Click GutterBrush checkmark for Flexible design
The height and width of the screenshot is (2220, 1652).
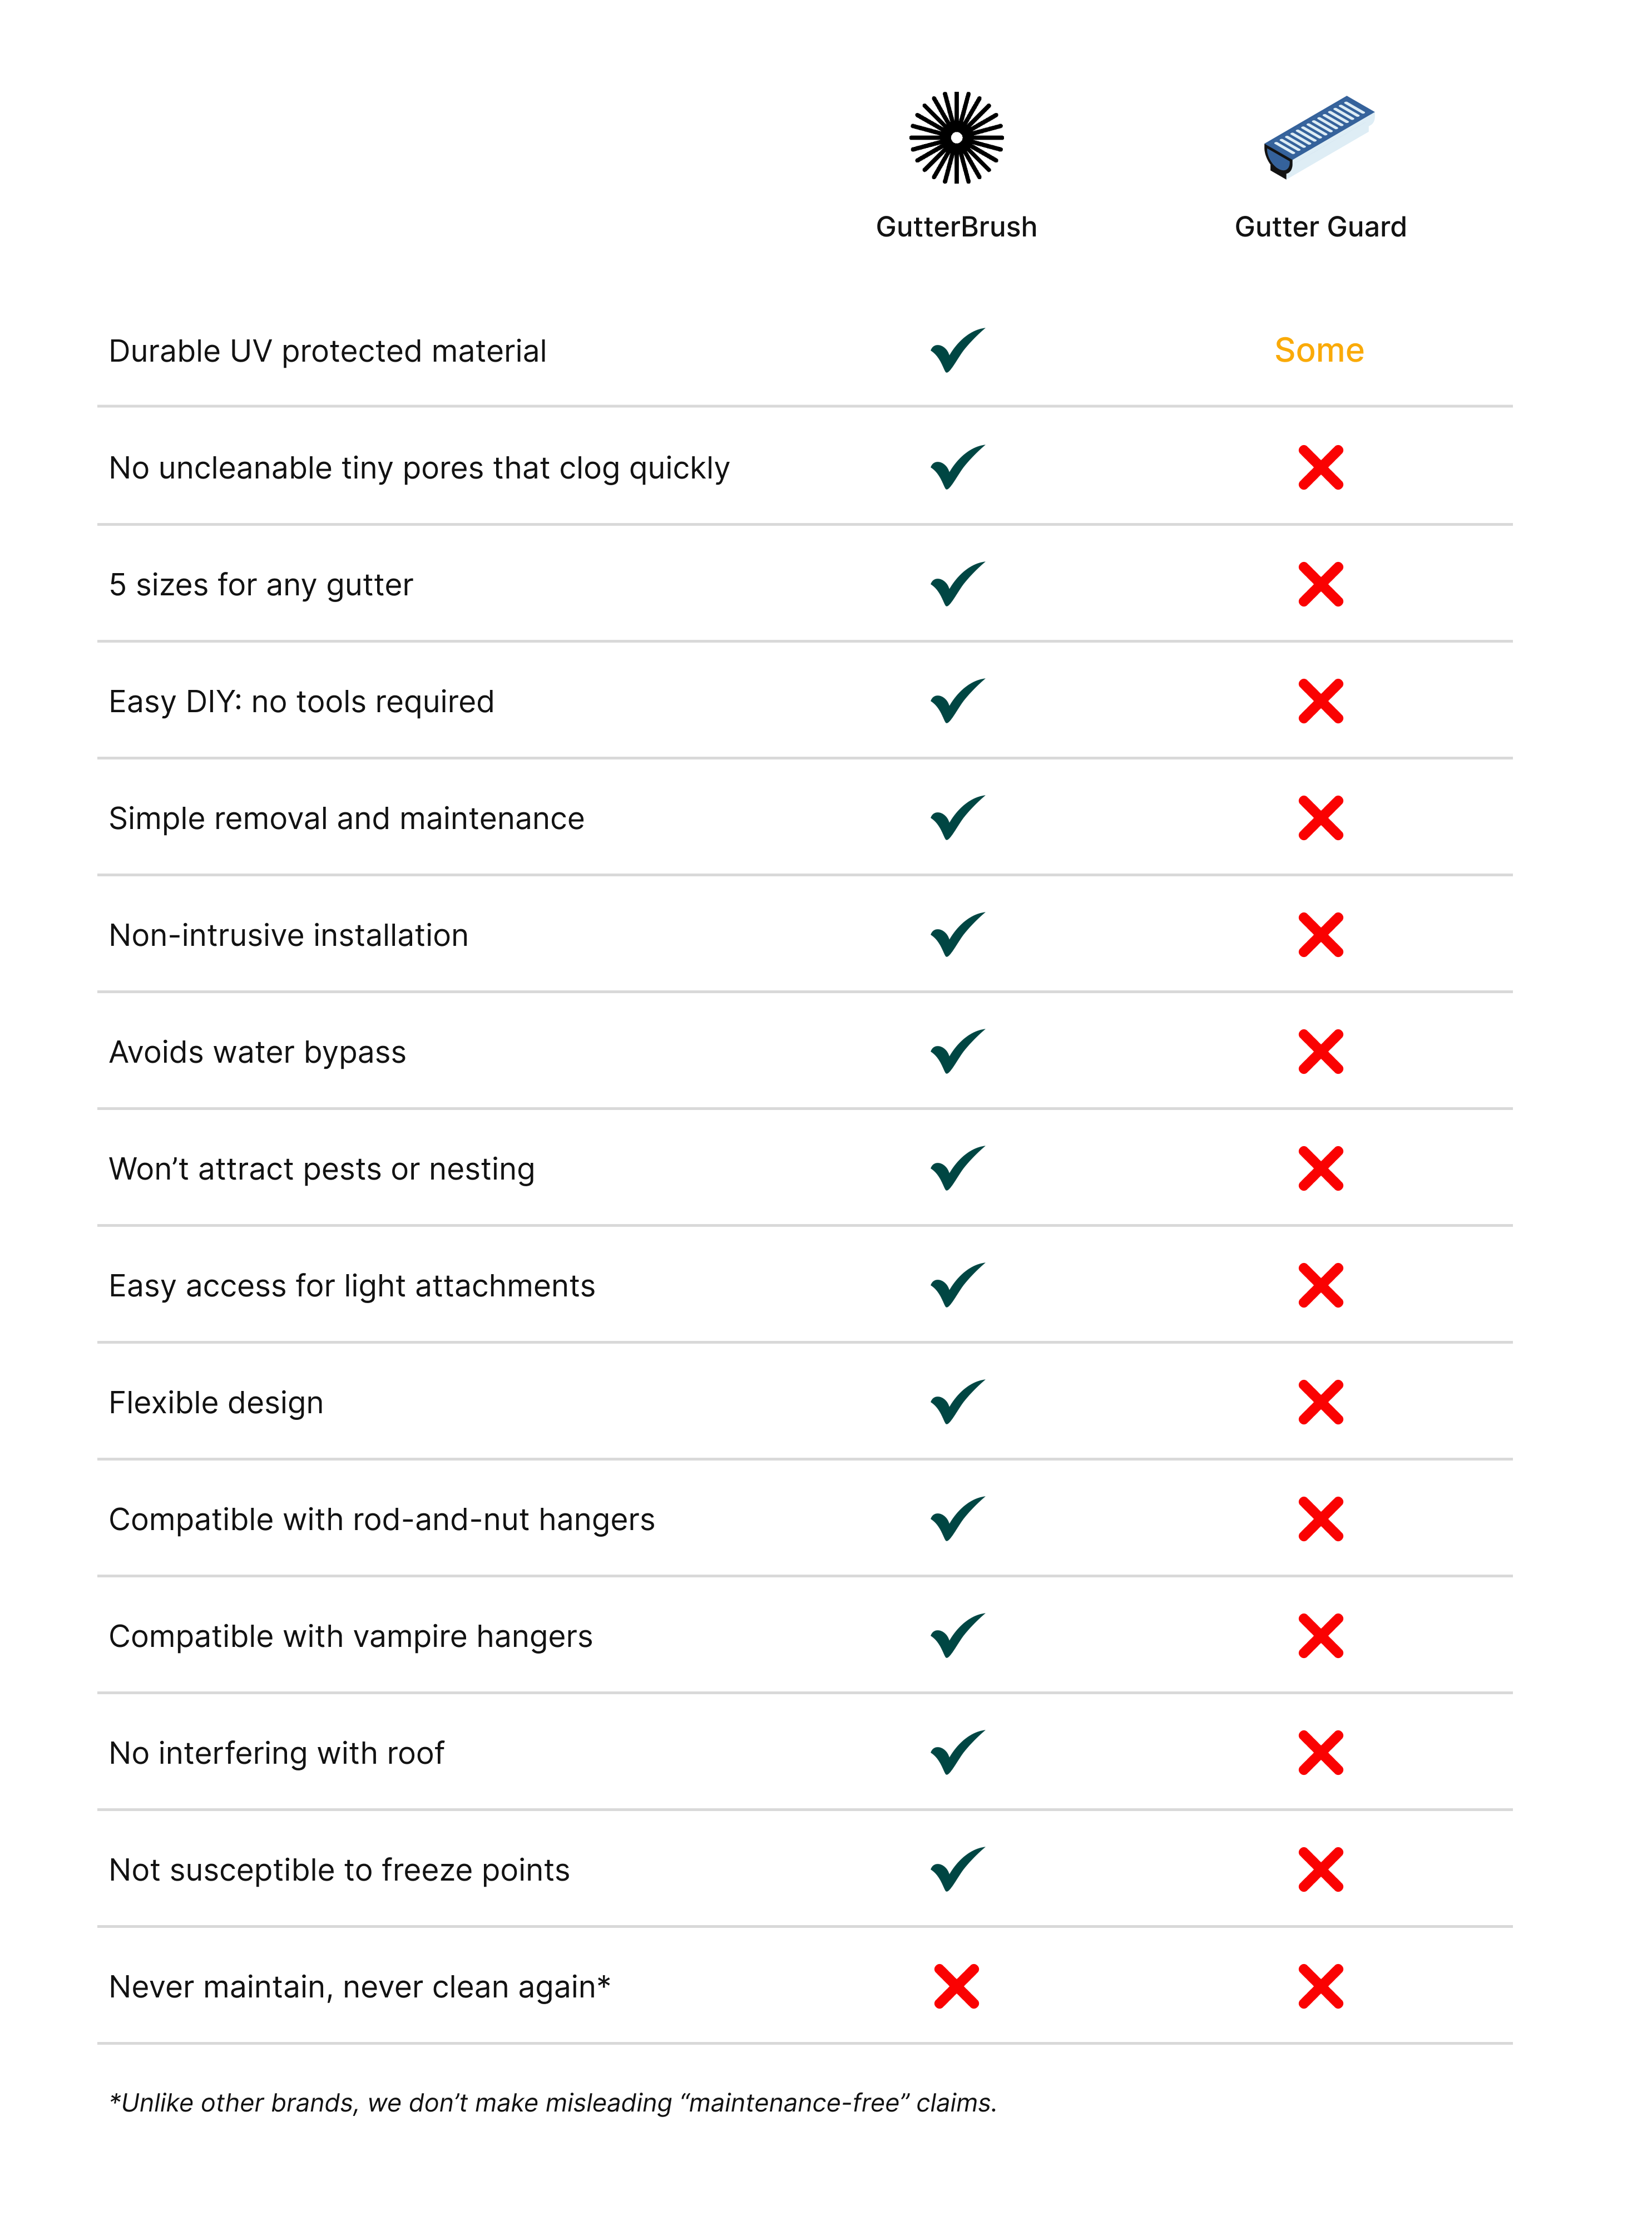957,1403
